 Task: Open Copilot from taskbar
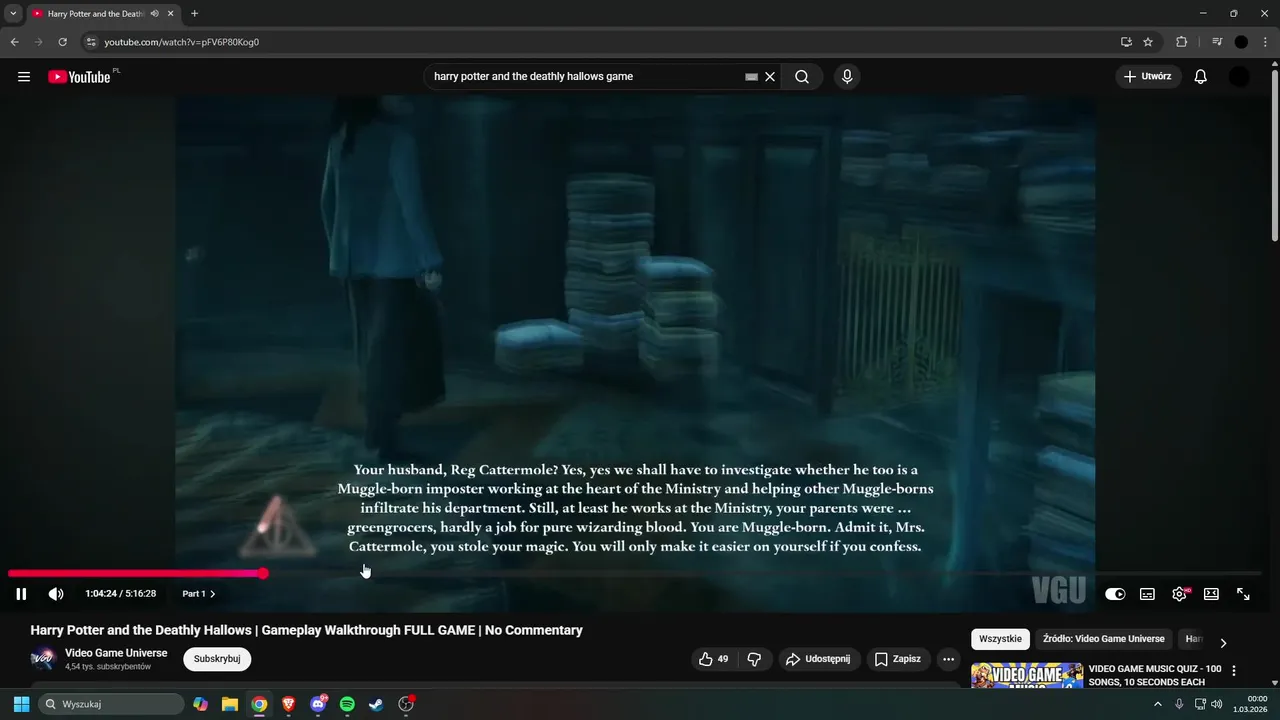[201, 704]
